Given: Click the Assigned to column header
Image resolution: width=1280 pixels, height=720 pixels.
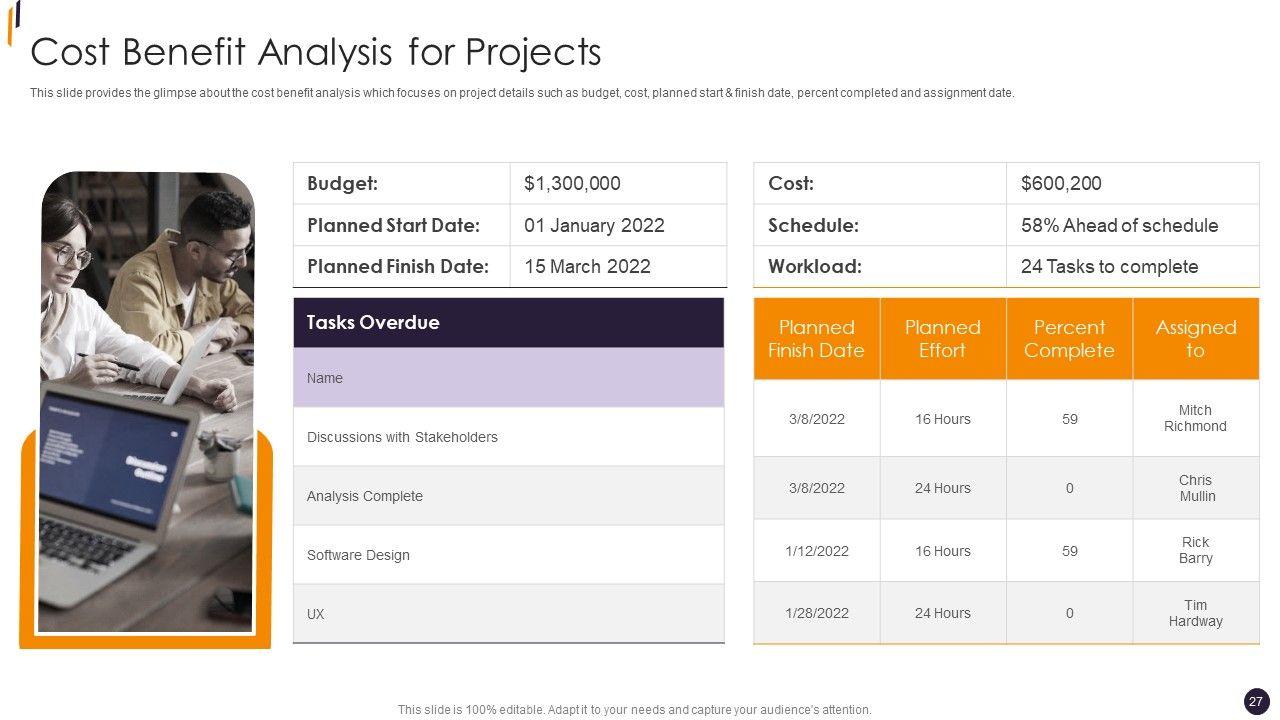Looking at the screenshot, I should tap(1195, 339).
